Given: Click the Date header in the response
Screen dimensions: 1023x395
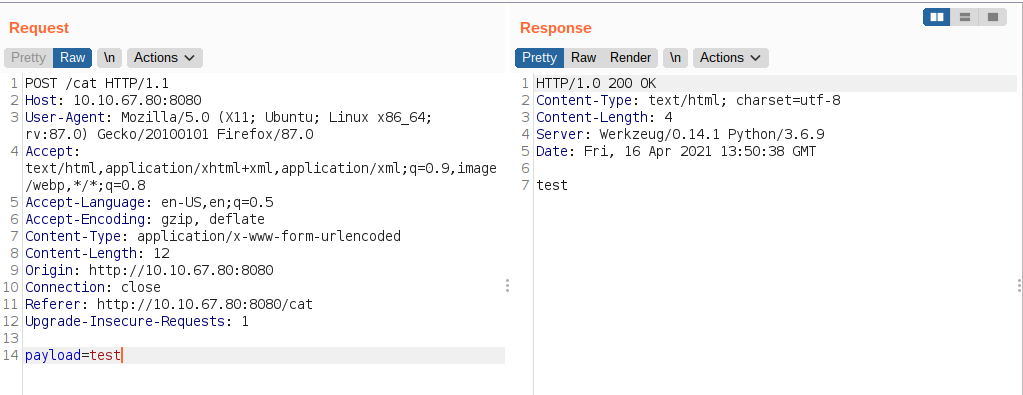Looking at the screenshot, I should [676, 151].
